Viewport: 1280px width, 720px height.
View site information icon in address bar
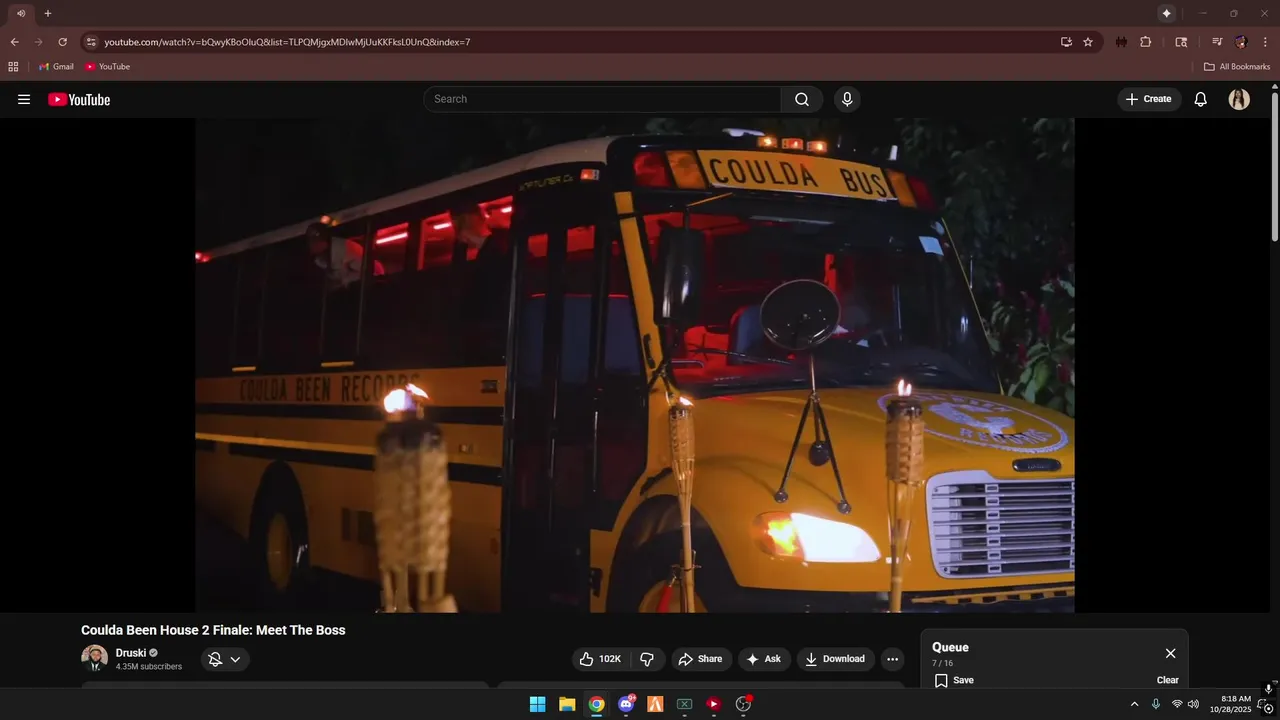[x=91, y=42]
